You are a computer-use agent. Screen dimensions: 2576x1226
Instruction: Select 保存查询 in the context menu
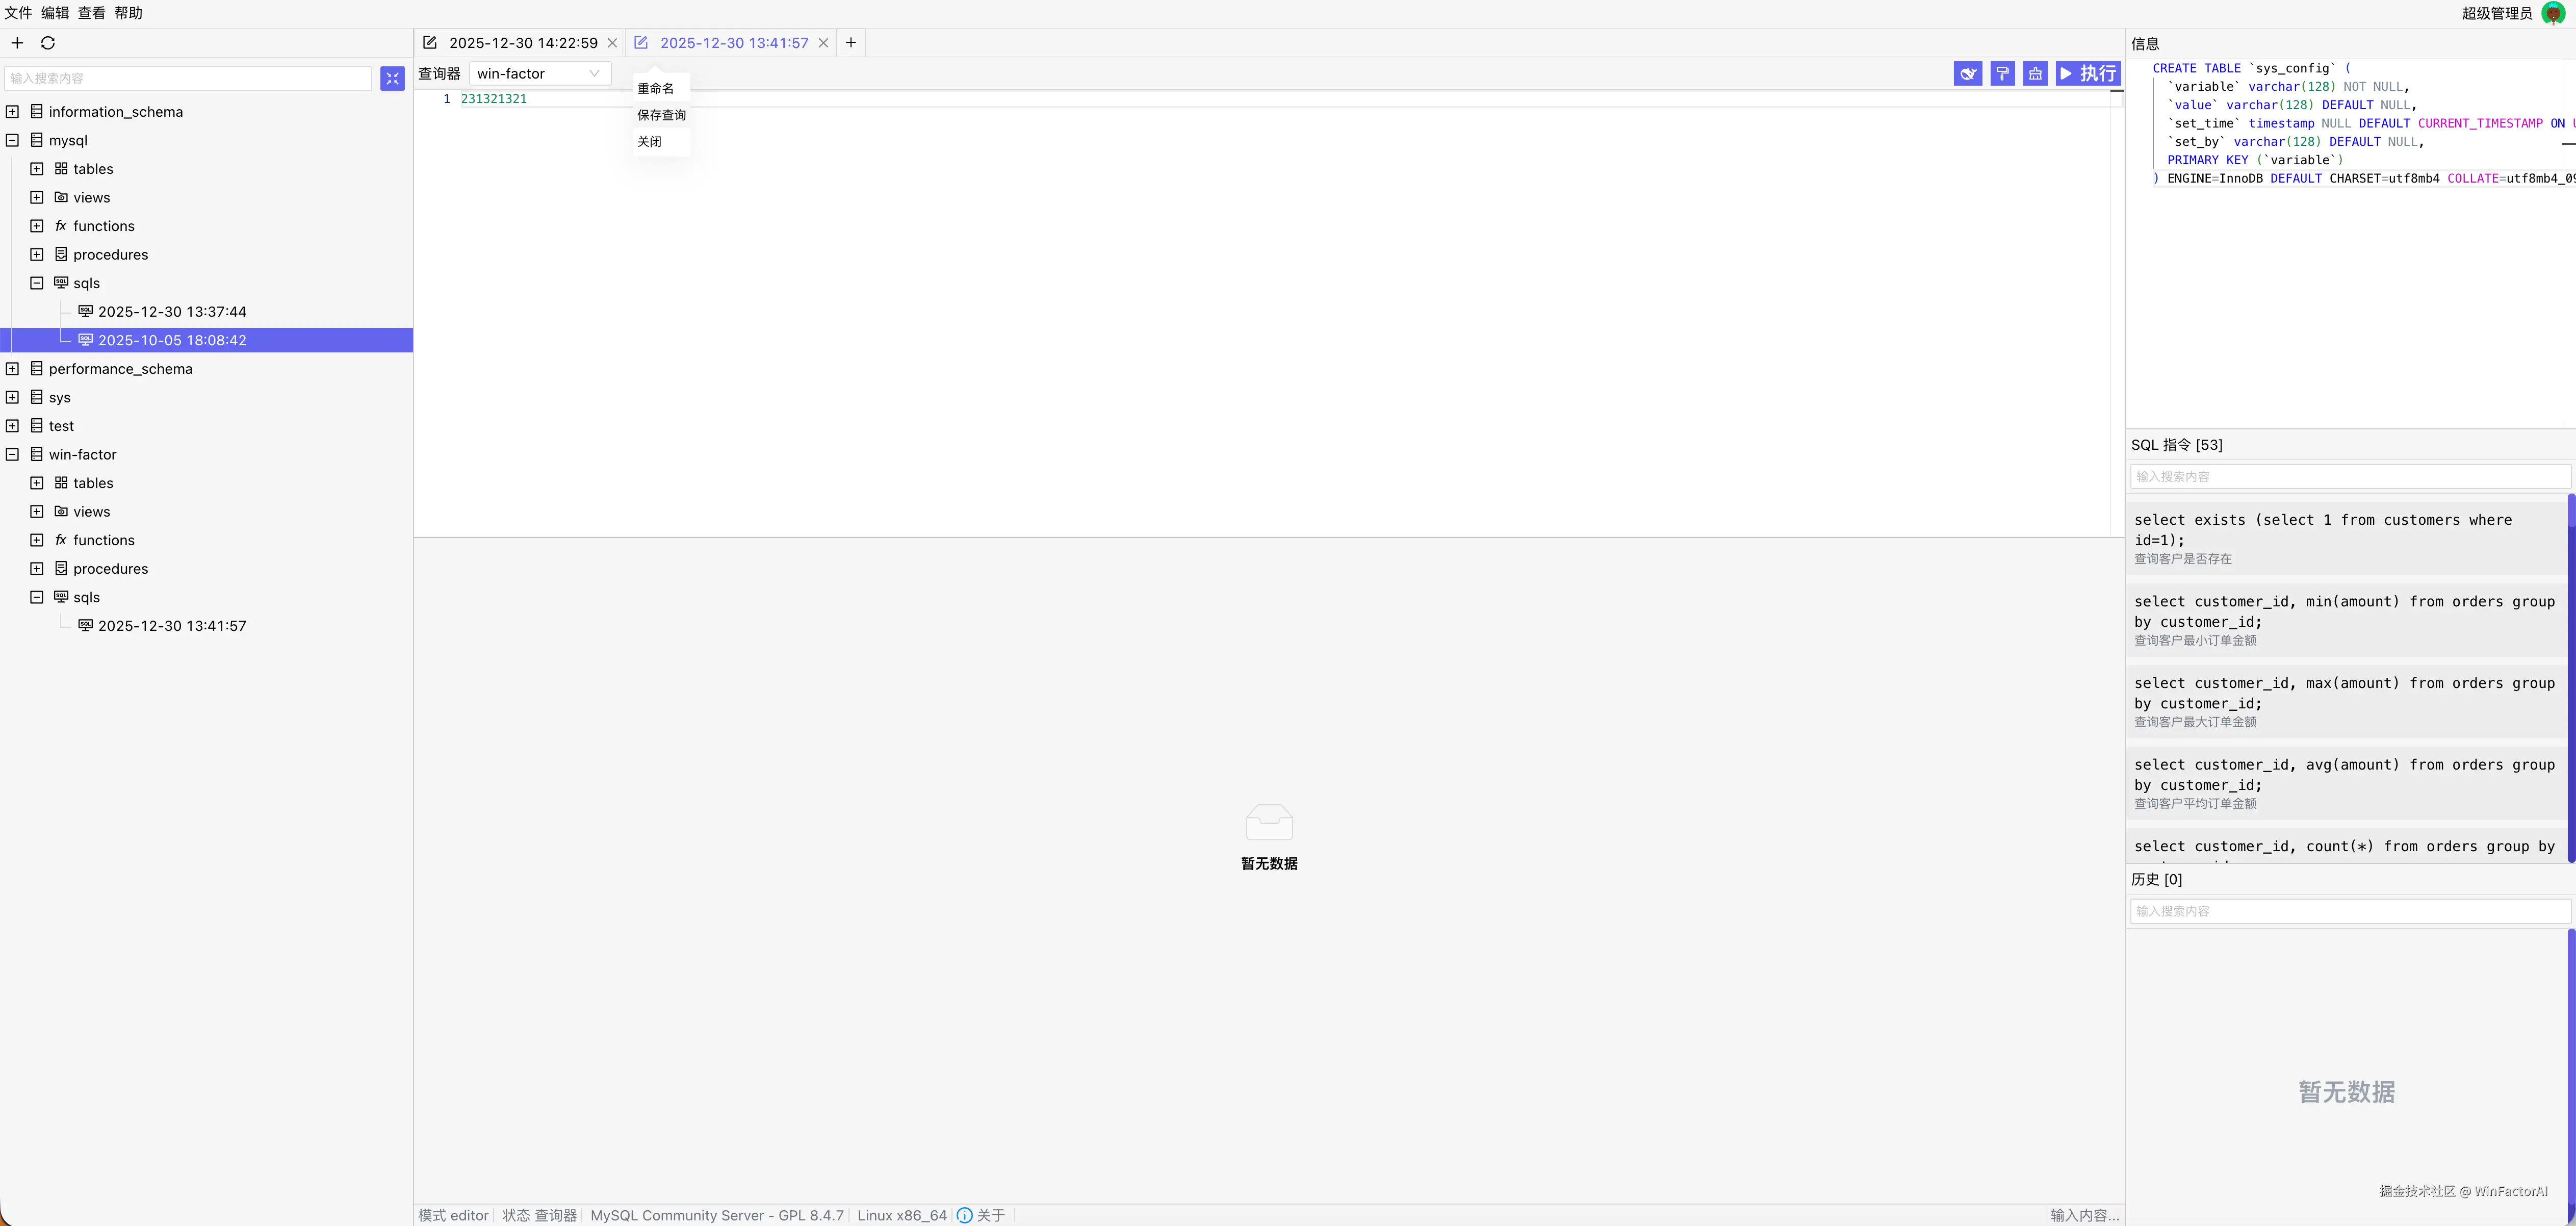tap(661, 115)
